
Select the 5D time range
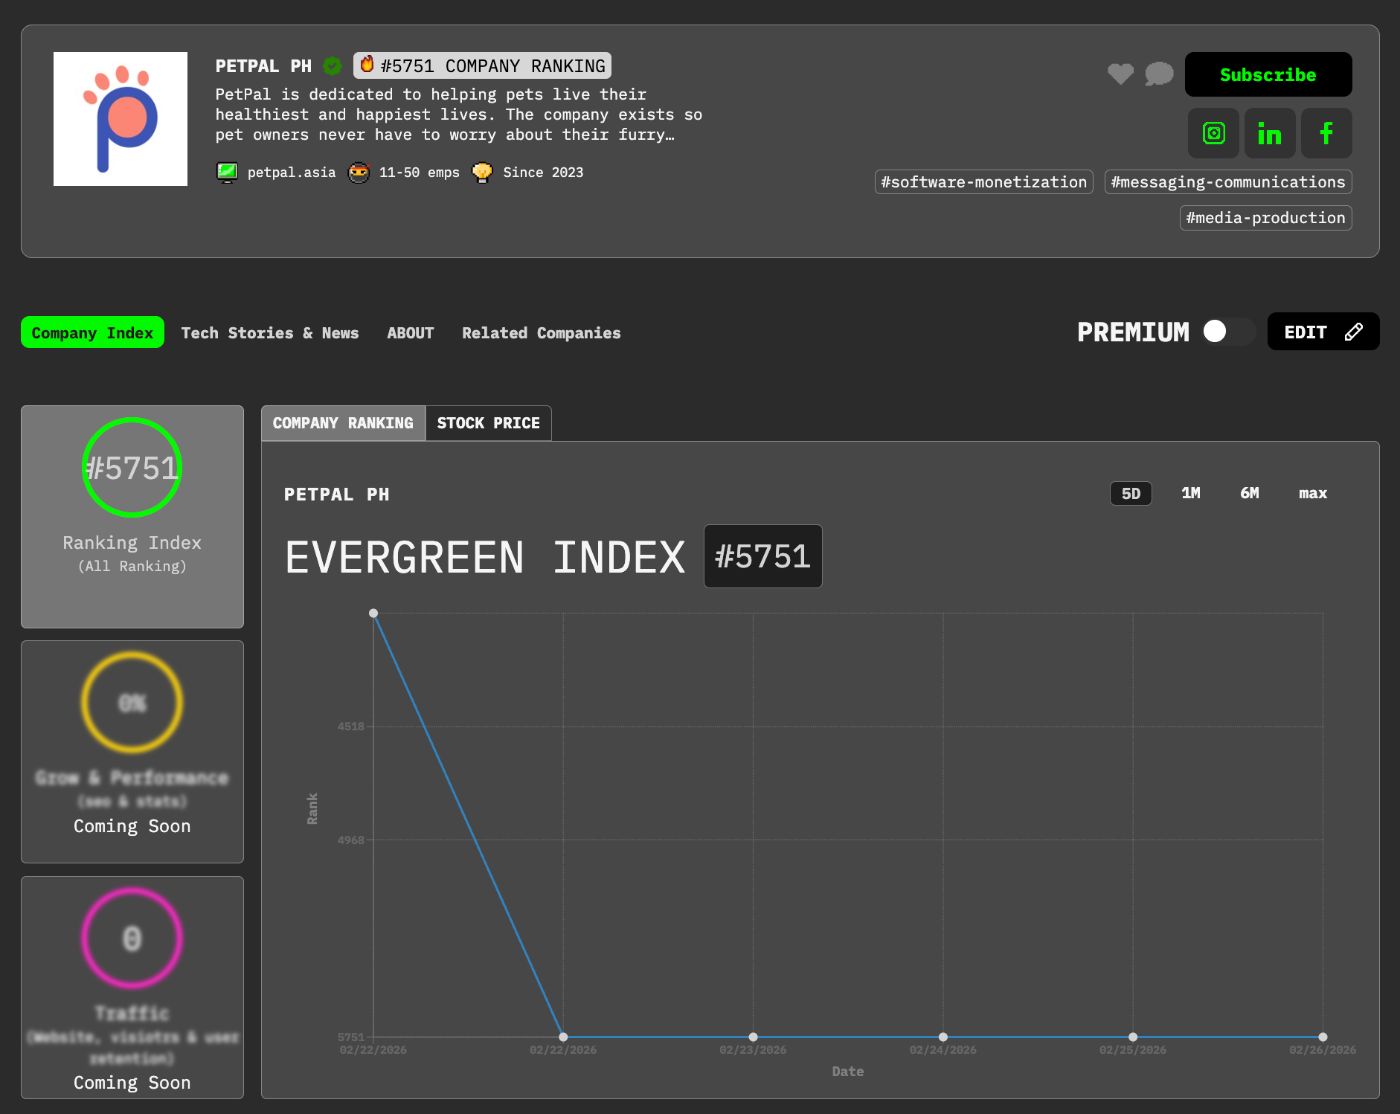(x=1130, y=494)
